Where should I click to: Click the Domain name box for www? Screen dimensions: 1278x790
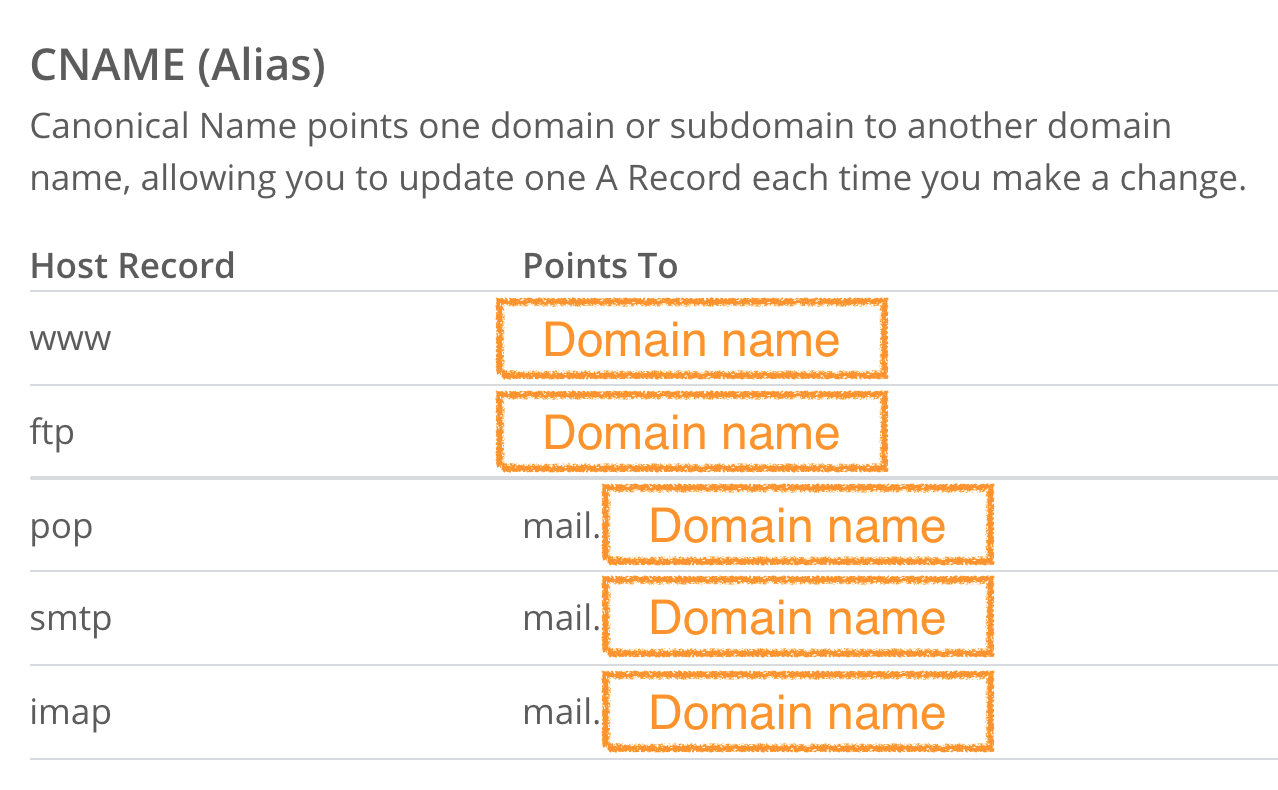691,338
